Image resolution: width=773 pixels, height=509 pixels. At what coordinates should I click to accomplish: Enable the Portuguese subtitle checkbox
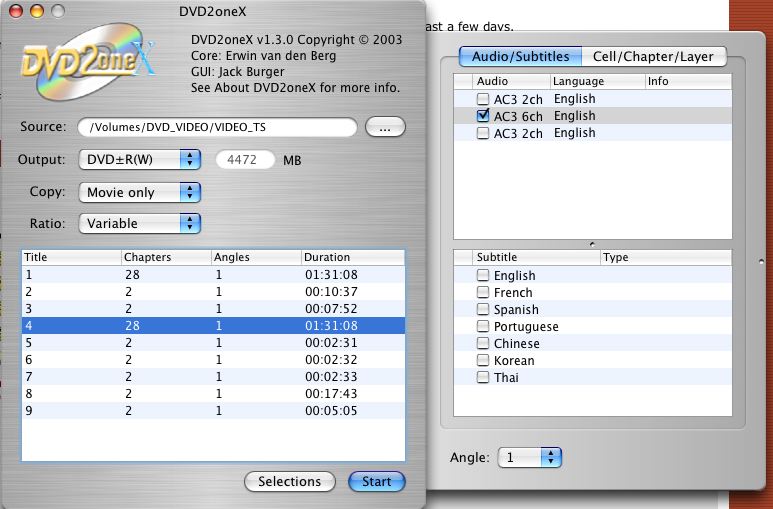pos(483,327)
